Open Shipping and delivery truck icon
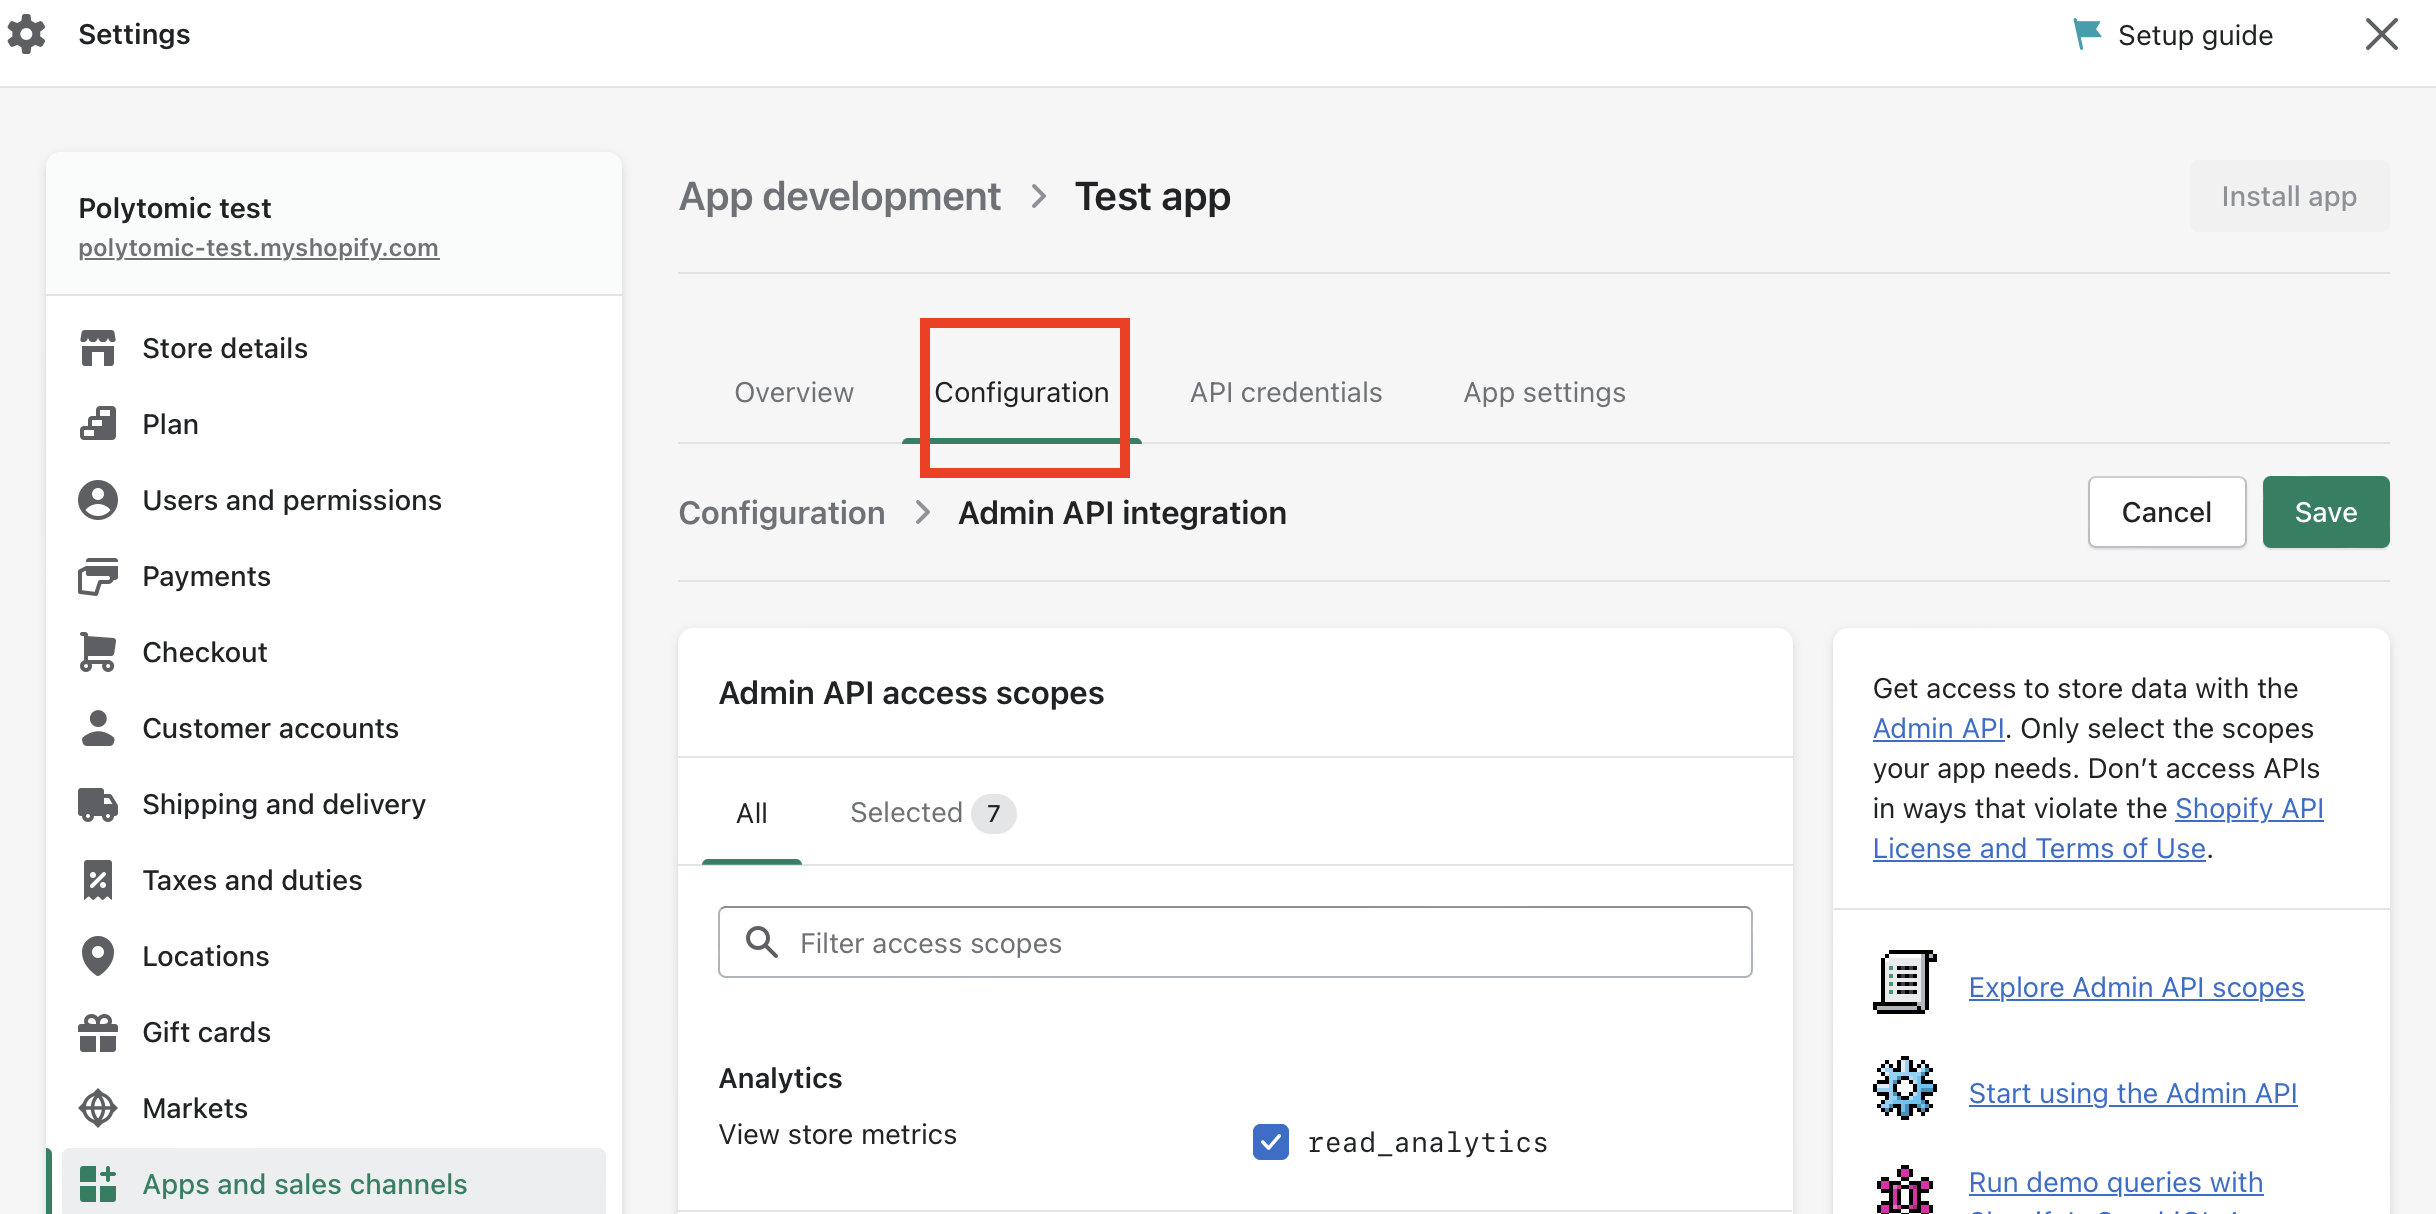 (x=98, y=804)
